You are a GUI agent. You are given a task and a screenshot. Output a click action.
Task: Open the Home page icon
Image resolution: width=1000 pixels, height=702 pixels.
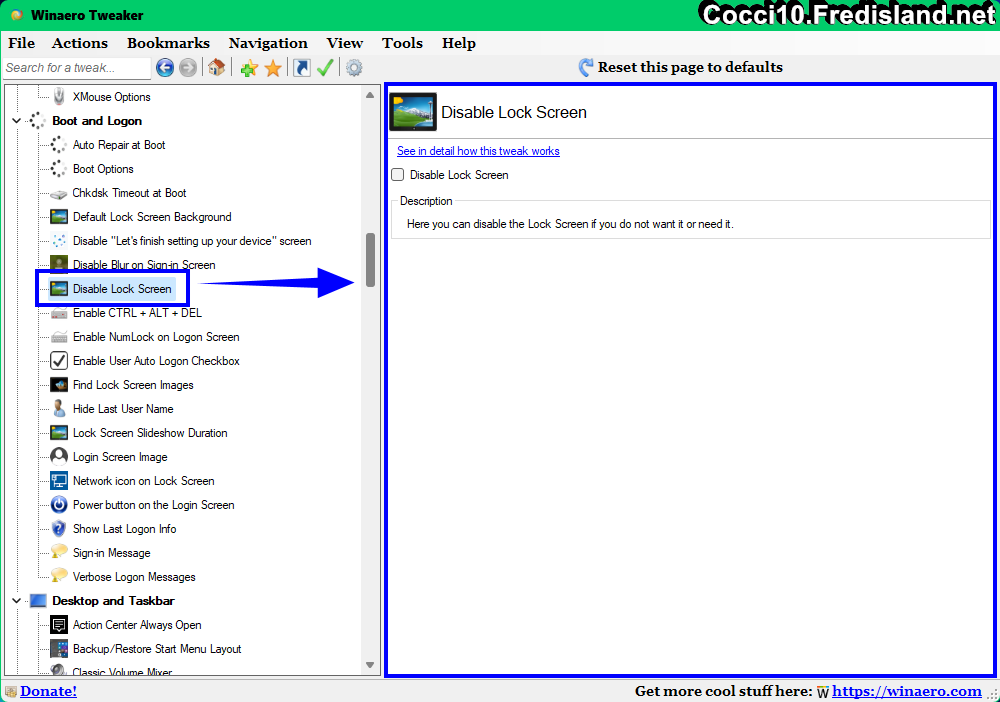point(216,68)
